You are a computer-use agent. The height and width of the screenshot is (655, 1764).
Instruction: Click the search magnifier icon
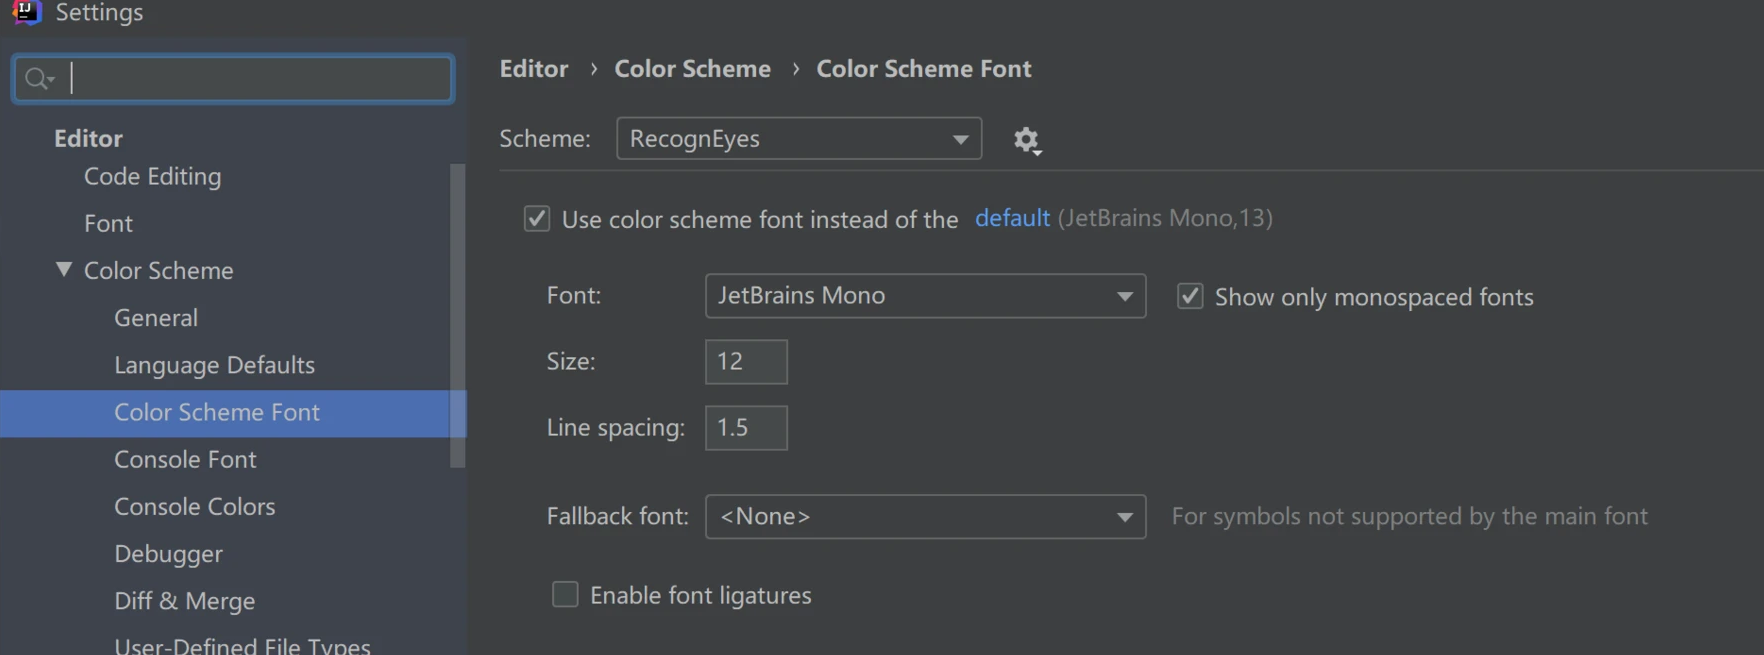pyautogui.click(x=37, y=79)
